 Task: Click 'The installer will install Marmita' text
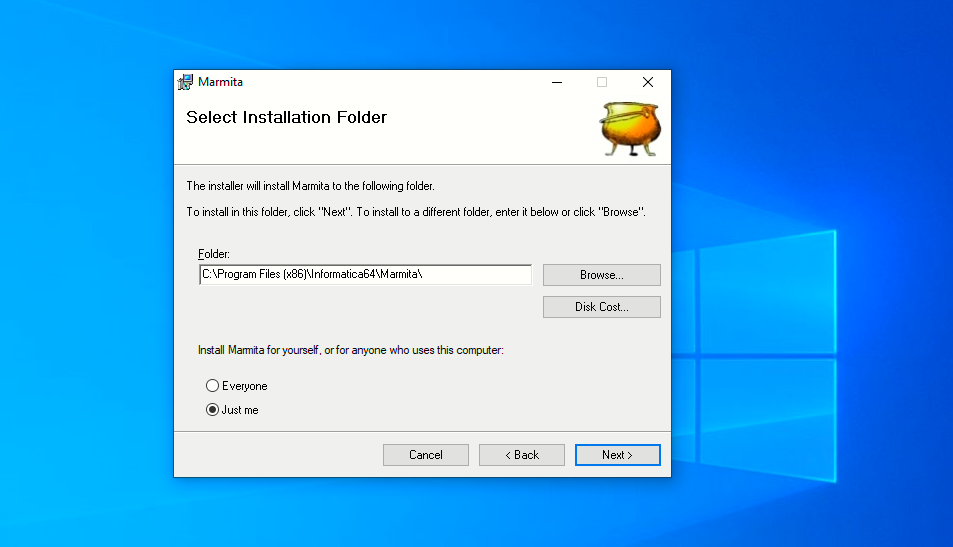[x=311, y=186]
